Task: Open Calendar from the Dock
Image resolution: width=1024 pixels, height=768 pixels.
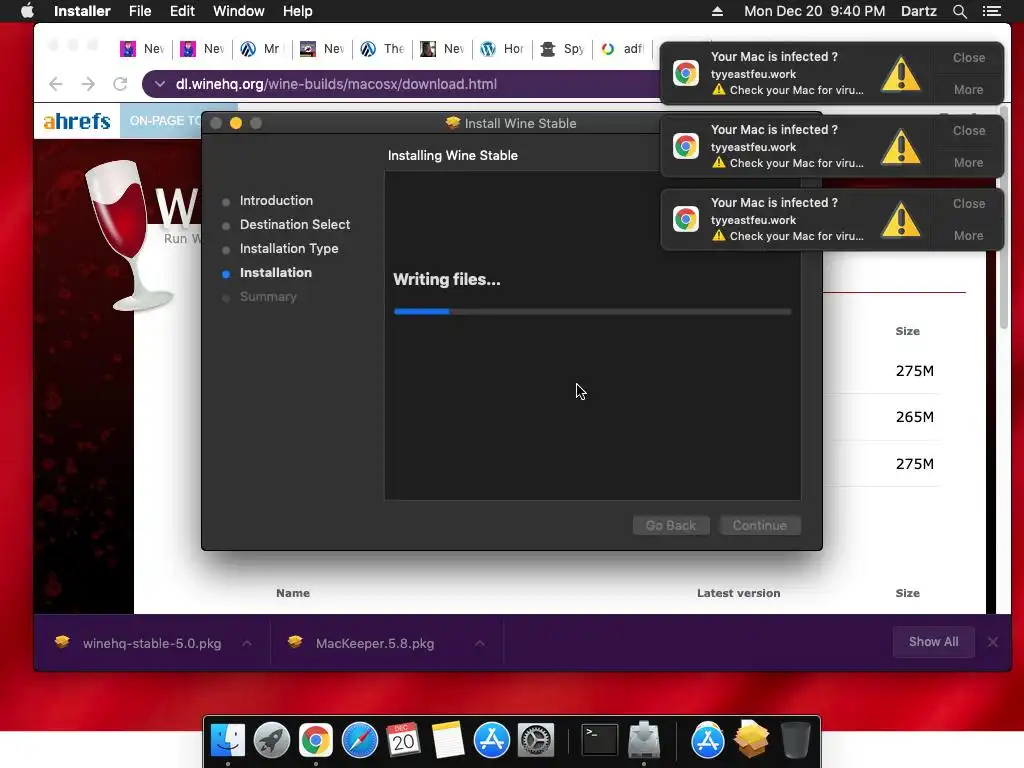Action: point(404,740)
